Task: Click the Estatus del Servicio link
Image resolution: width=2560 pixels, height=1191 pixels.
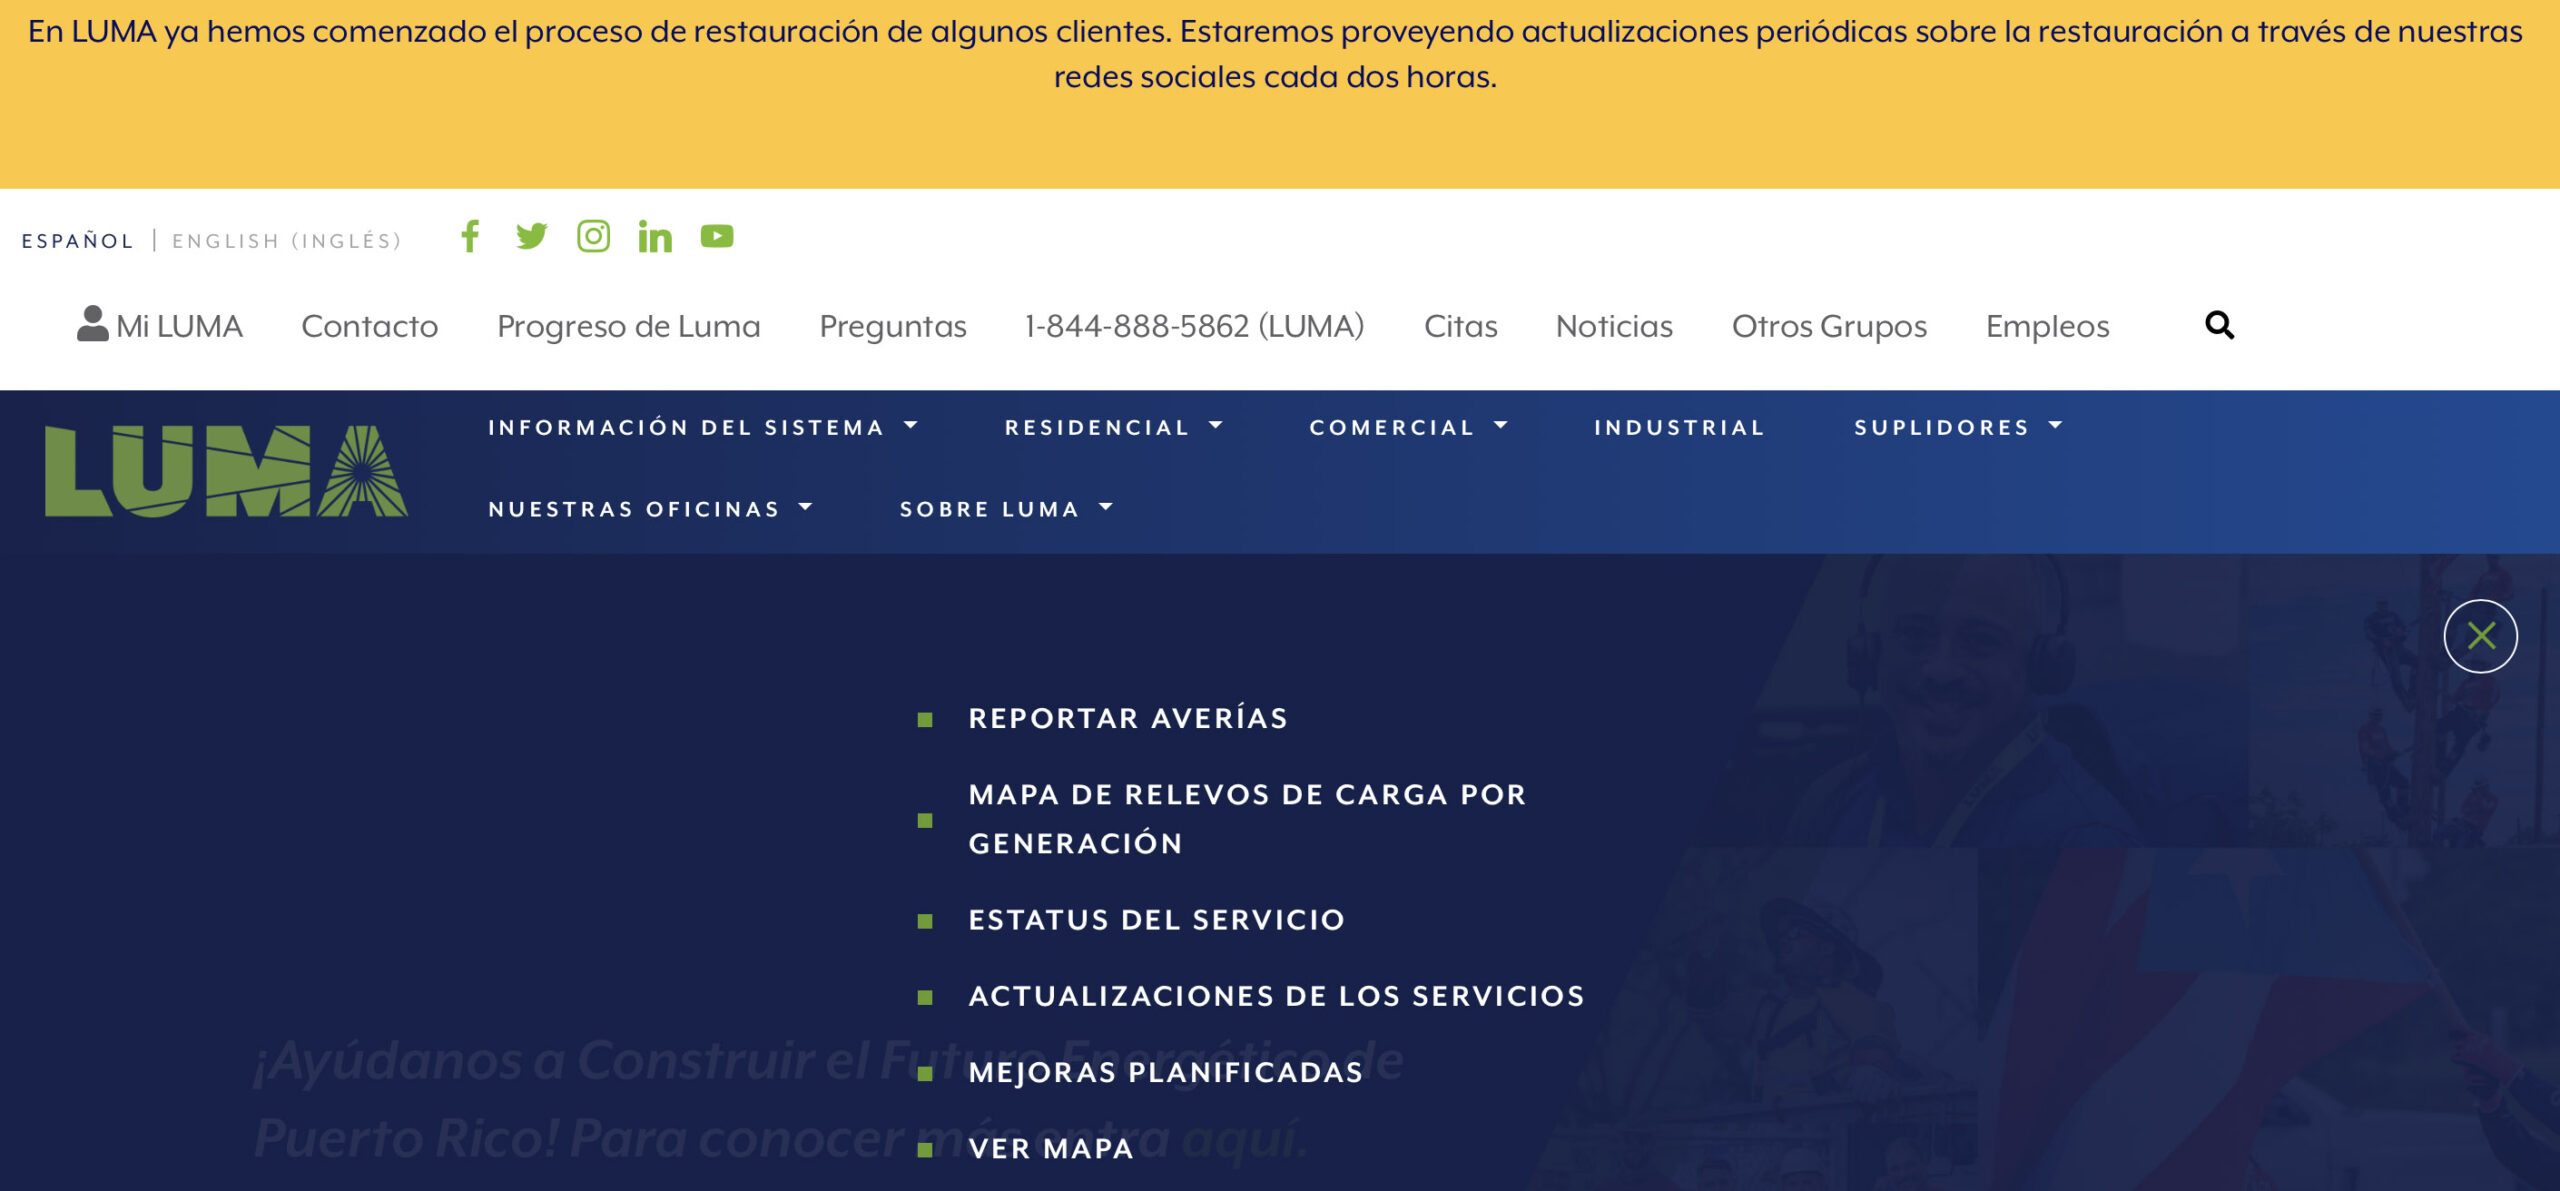Action: coord(1156,920)
